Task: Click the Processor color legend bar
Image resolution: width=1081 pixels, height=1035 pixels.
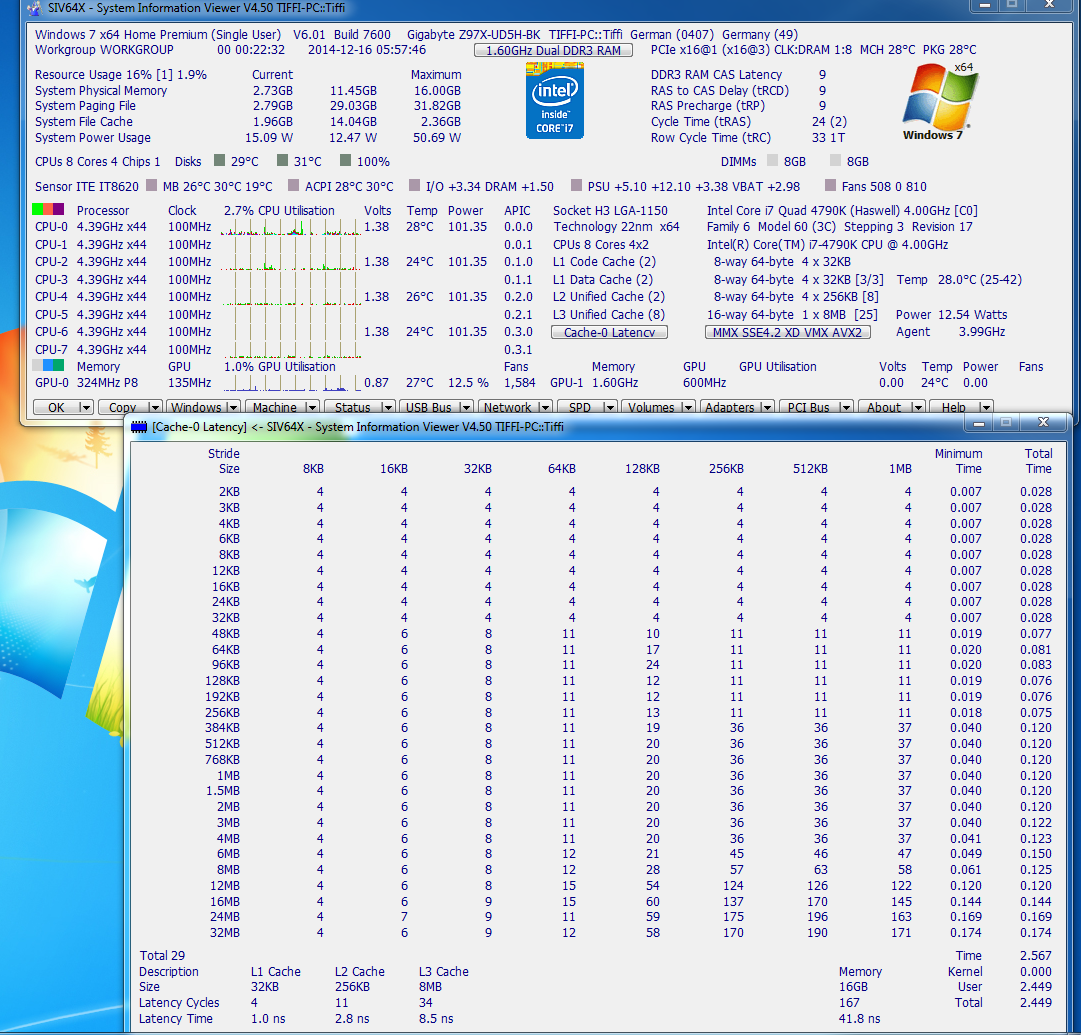Action: 48,209
